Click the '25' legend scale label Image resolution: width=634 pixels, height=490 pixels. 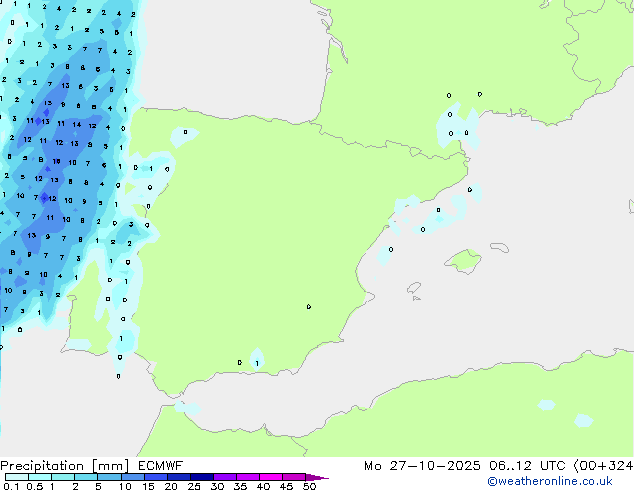pos(194,486)
